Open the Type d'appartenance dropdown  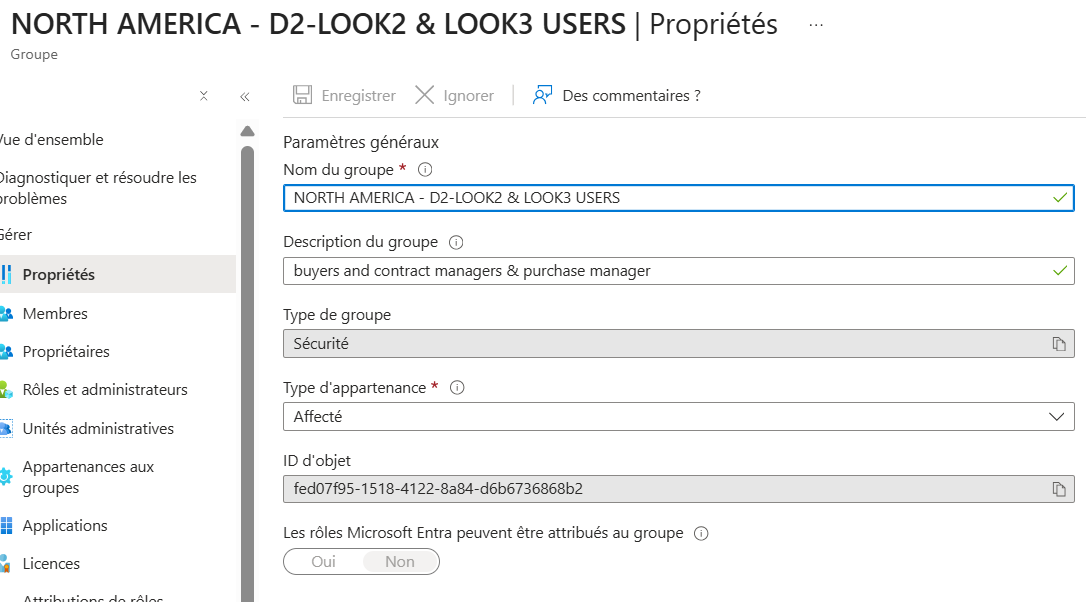679,416
